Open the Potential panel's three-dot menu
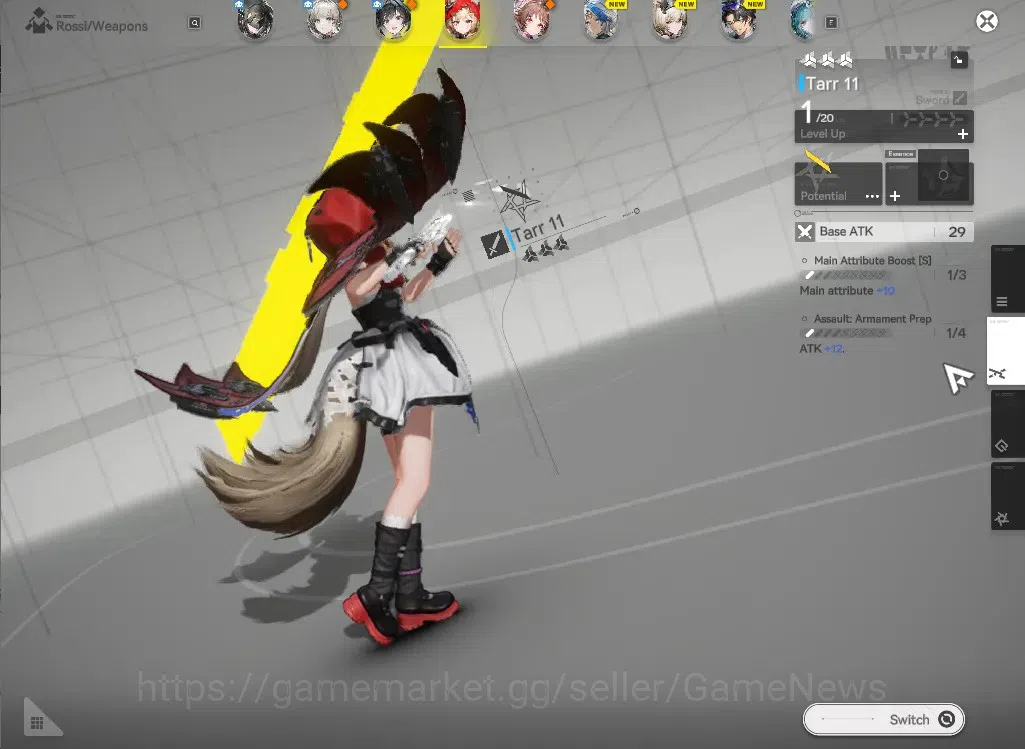1025x749 pixels. point(872,196)
